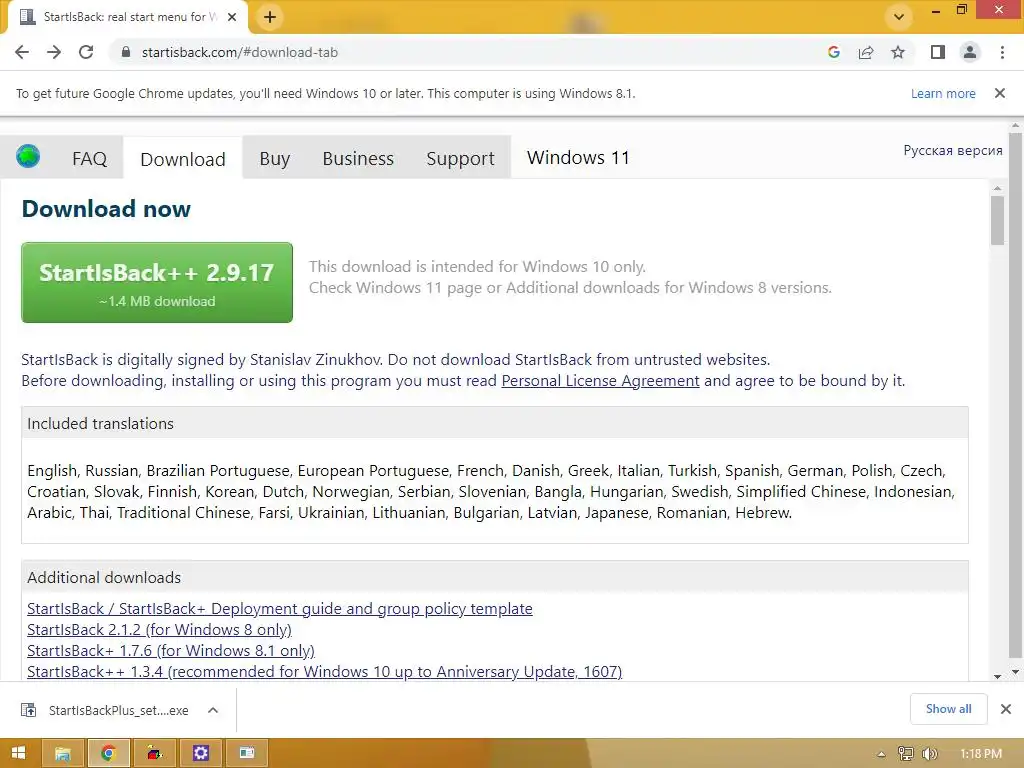Open the Windows Start button

coord(19,753)
